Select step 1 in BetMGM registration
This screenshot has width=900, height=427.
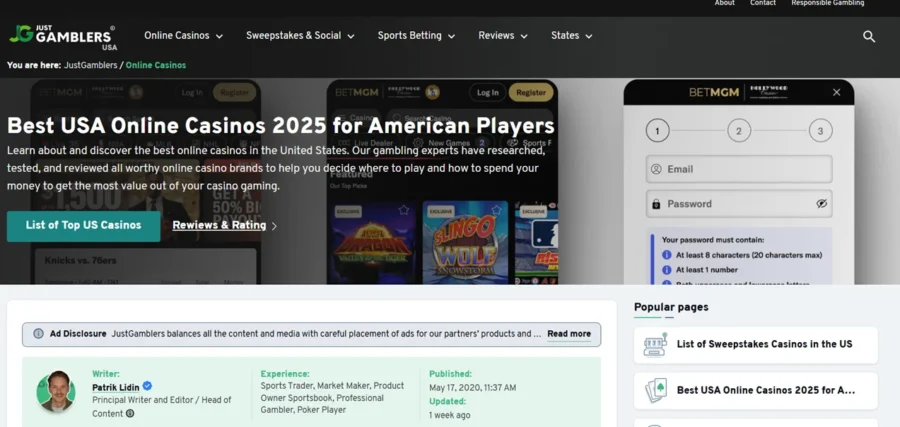(657, 131)
